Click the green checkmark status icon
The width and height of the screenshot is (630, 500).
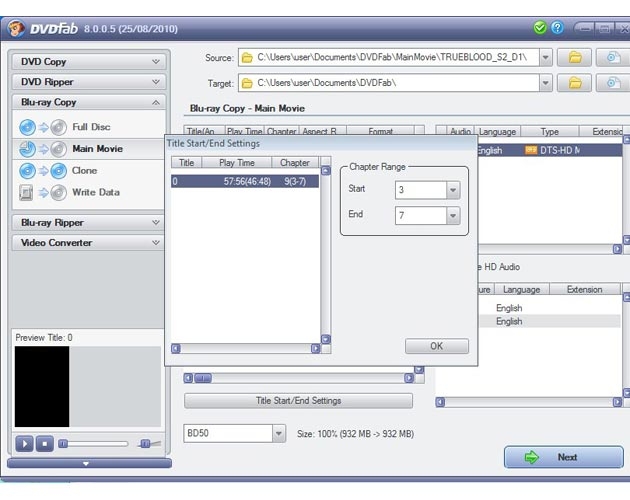tap(540, 28)
